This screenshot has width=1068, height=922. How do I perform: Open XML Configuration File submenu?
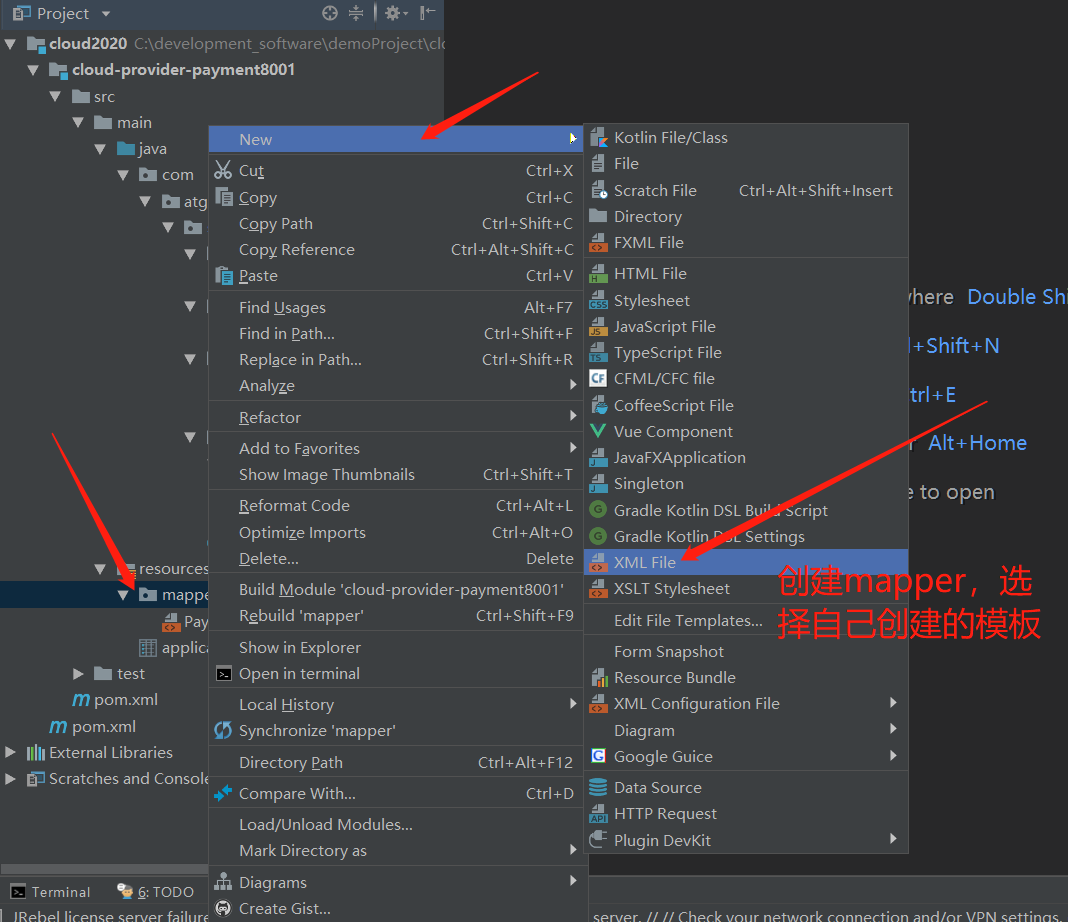[746, 703]
